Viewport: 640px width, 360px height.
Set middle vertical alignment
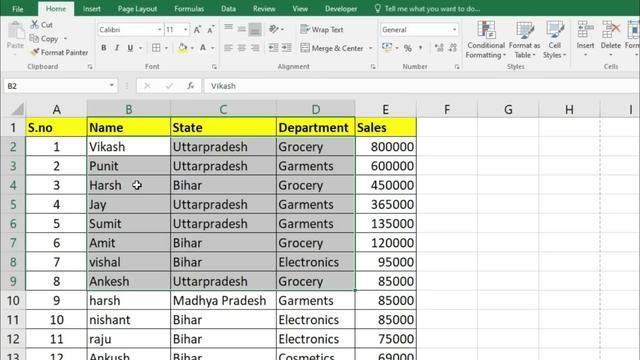[242, 29]
